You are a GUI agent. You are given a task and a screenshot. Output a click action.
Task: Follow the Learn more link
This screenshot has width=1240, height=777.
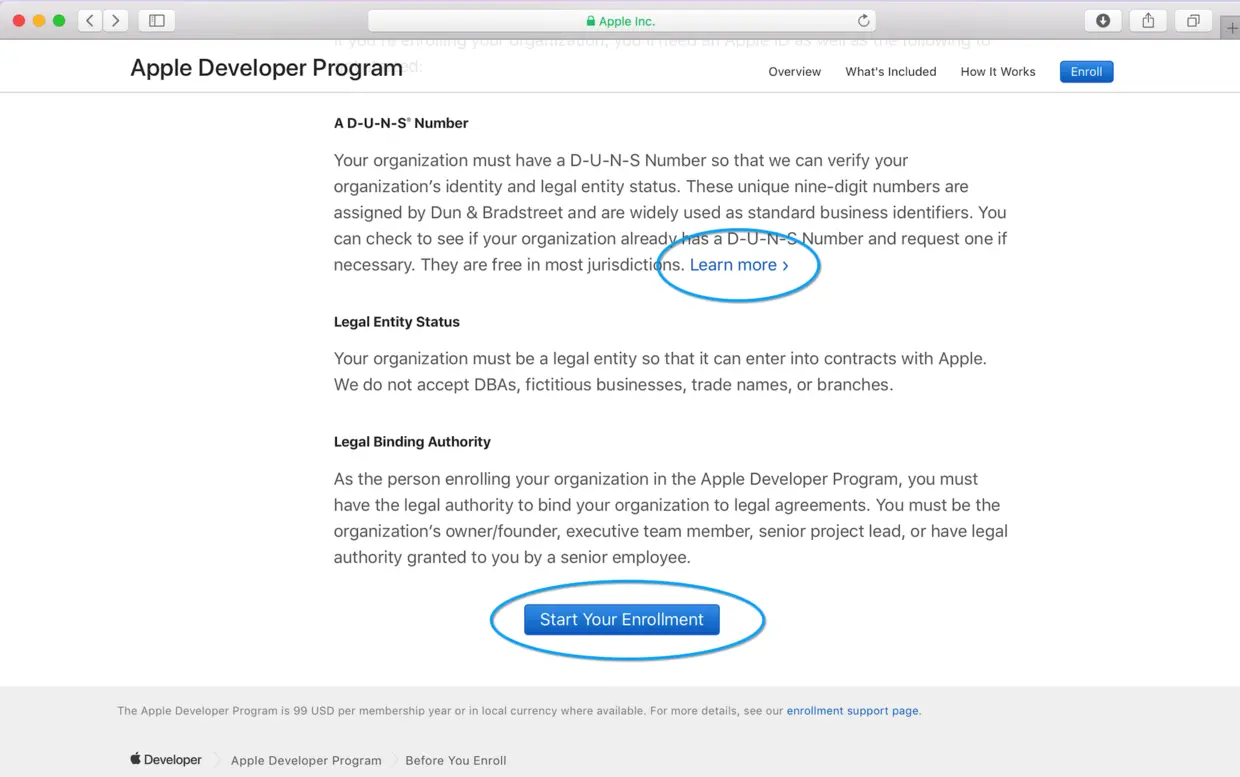[739, 265]
